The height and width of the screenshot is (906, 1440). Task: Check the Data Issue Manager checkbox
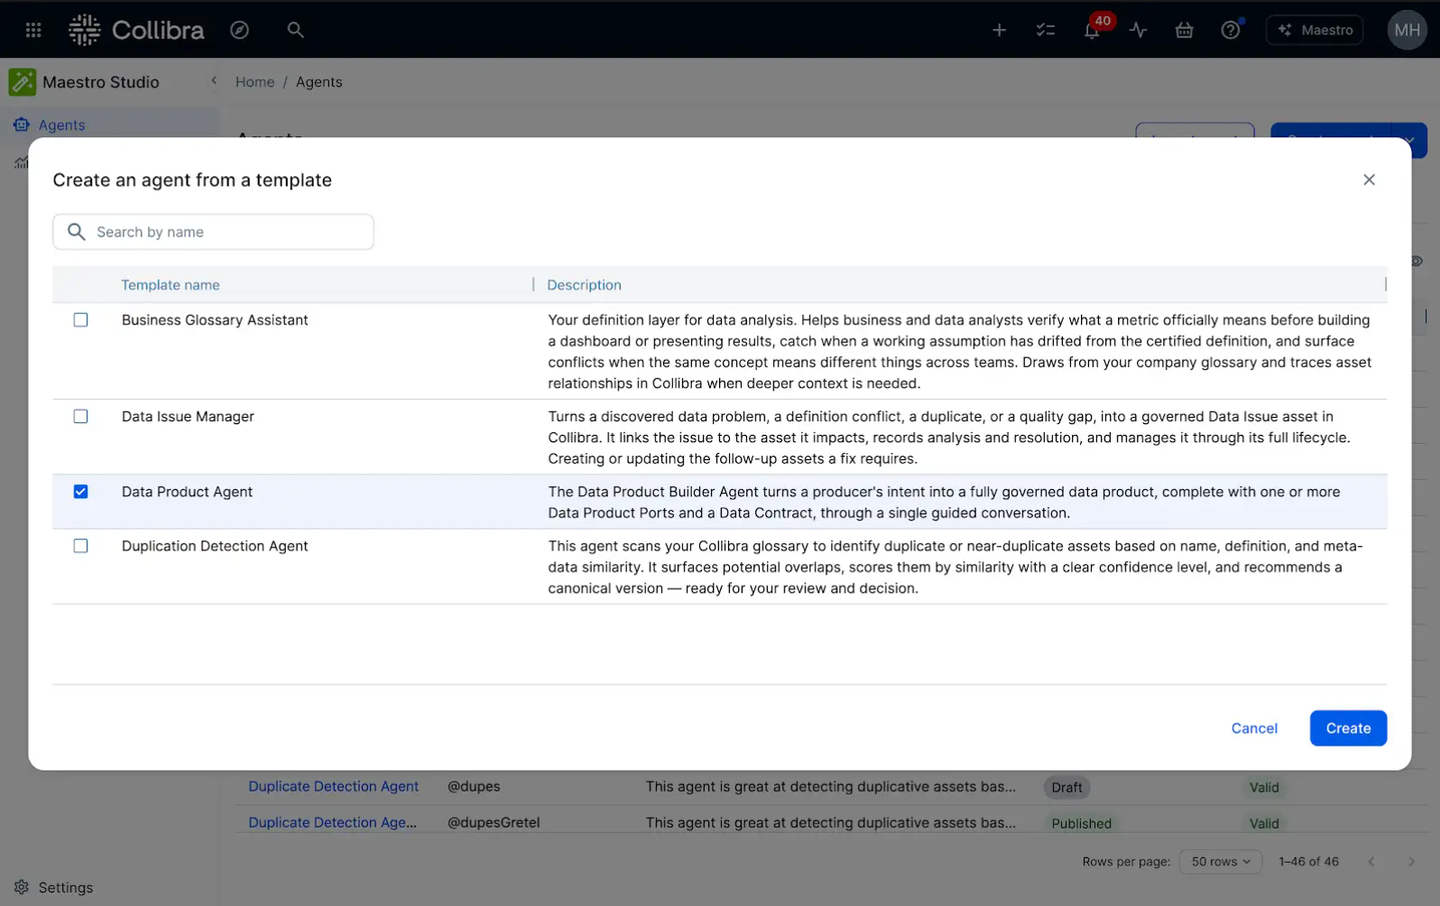point(81,416)
